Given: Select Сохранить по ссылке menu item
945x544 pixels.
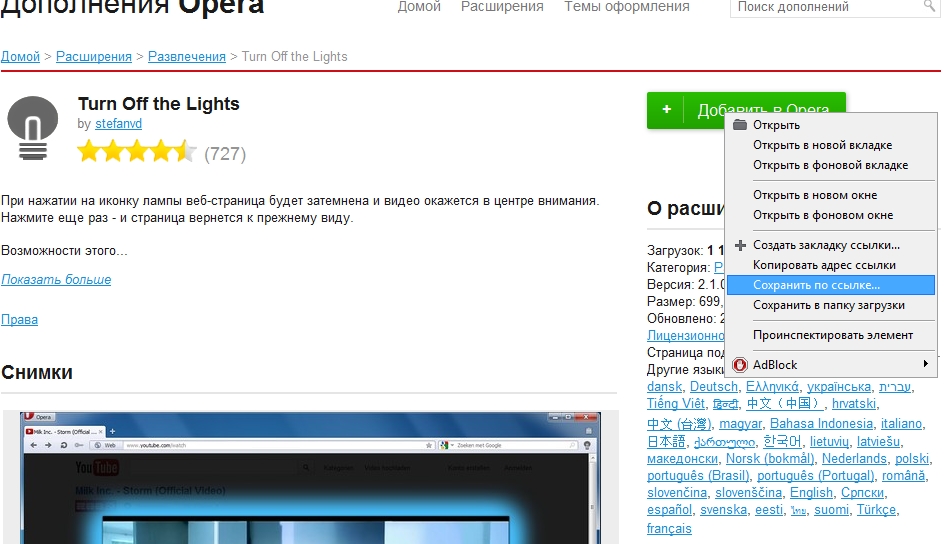Looking at the screenshot, I should tap(816, 285).
